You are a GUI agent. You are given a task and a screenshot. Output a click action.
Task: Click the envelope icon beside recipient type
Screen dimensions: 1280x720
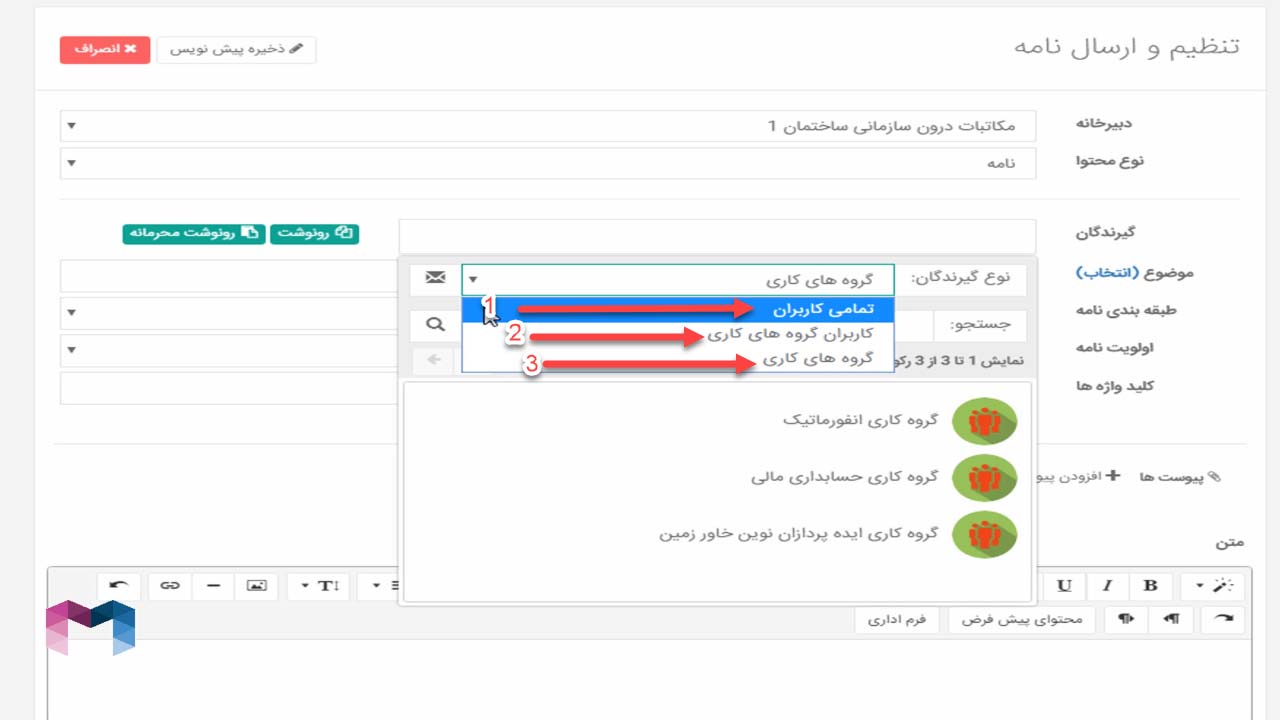pyautogui.click(x=435, y=278)
